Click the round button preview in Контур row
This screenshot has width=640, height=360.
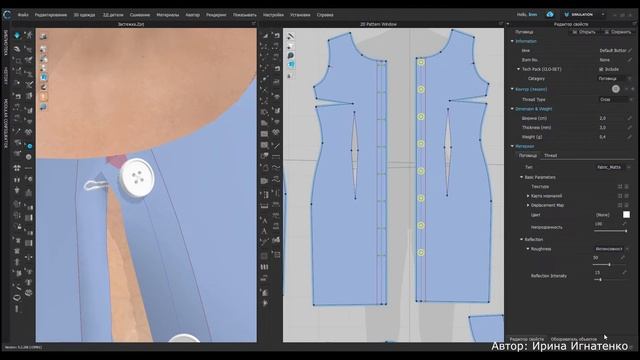click(616, 89)
